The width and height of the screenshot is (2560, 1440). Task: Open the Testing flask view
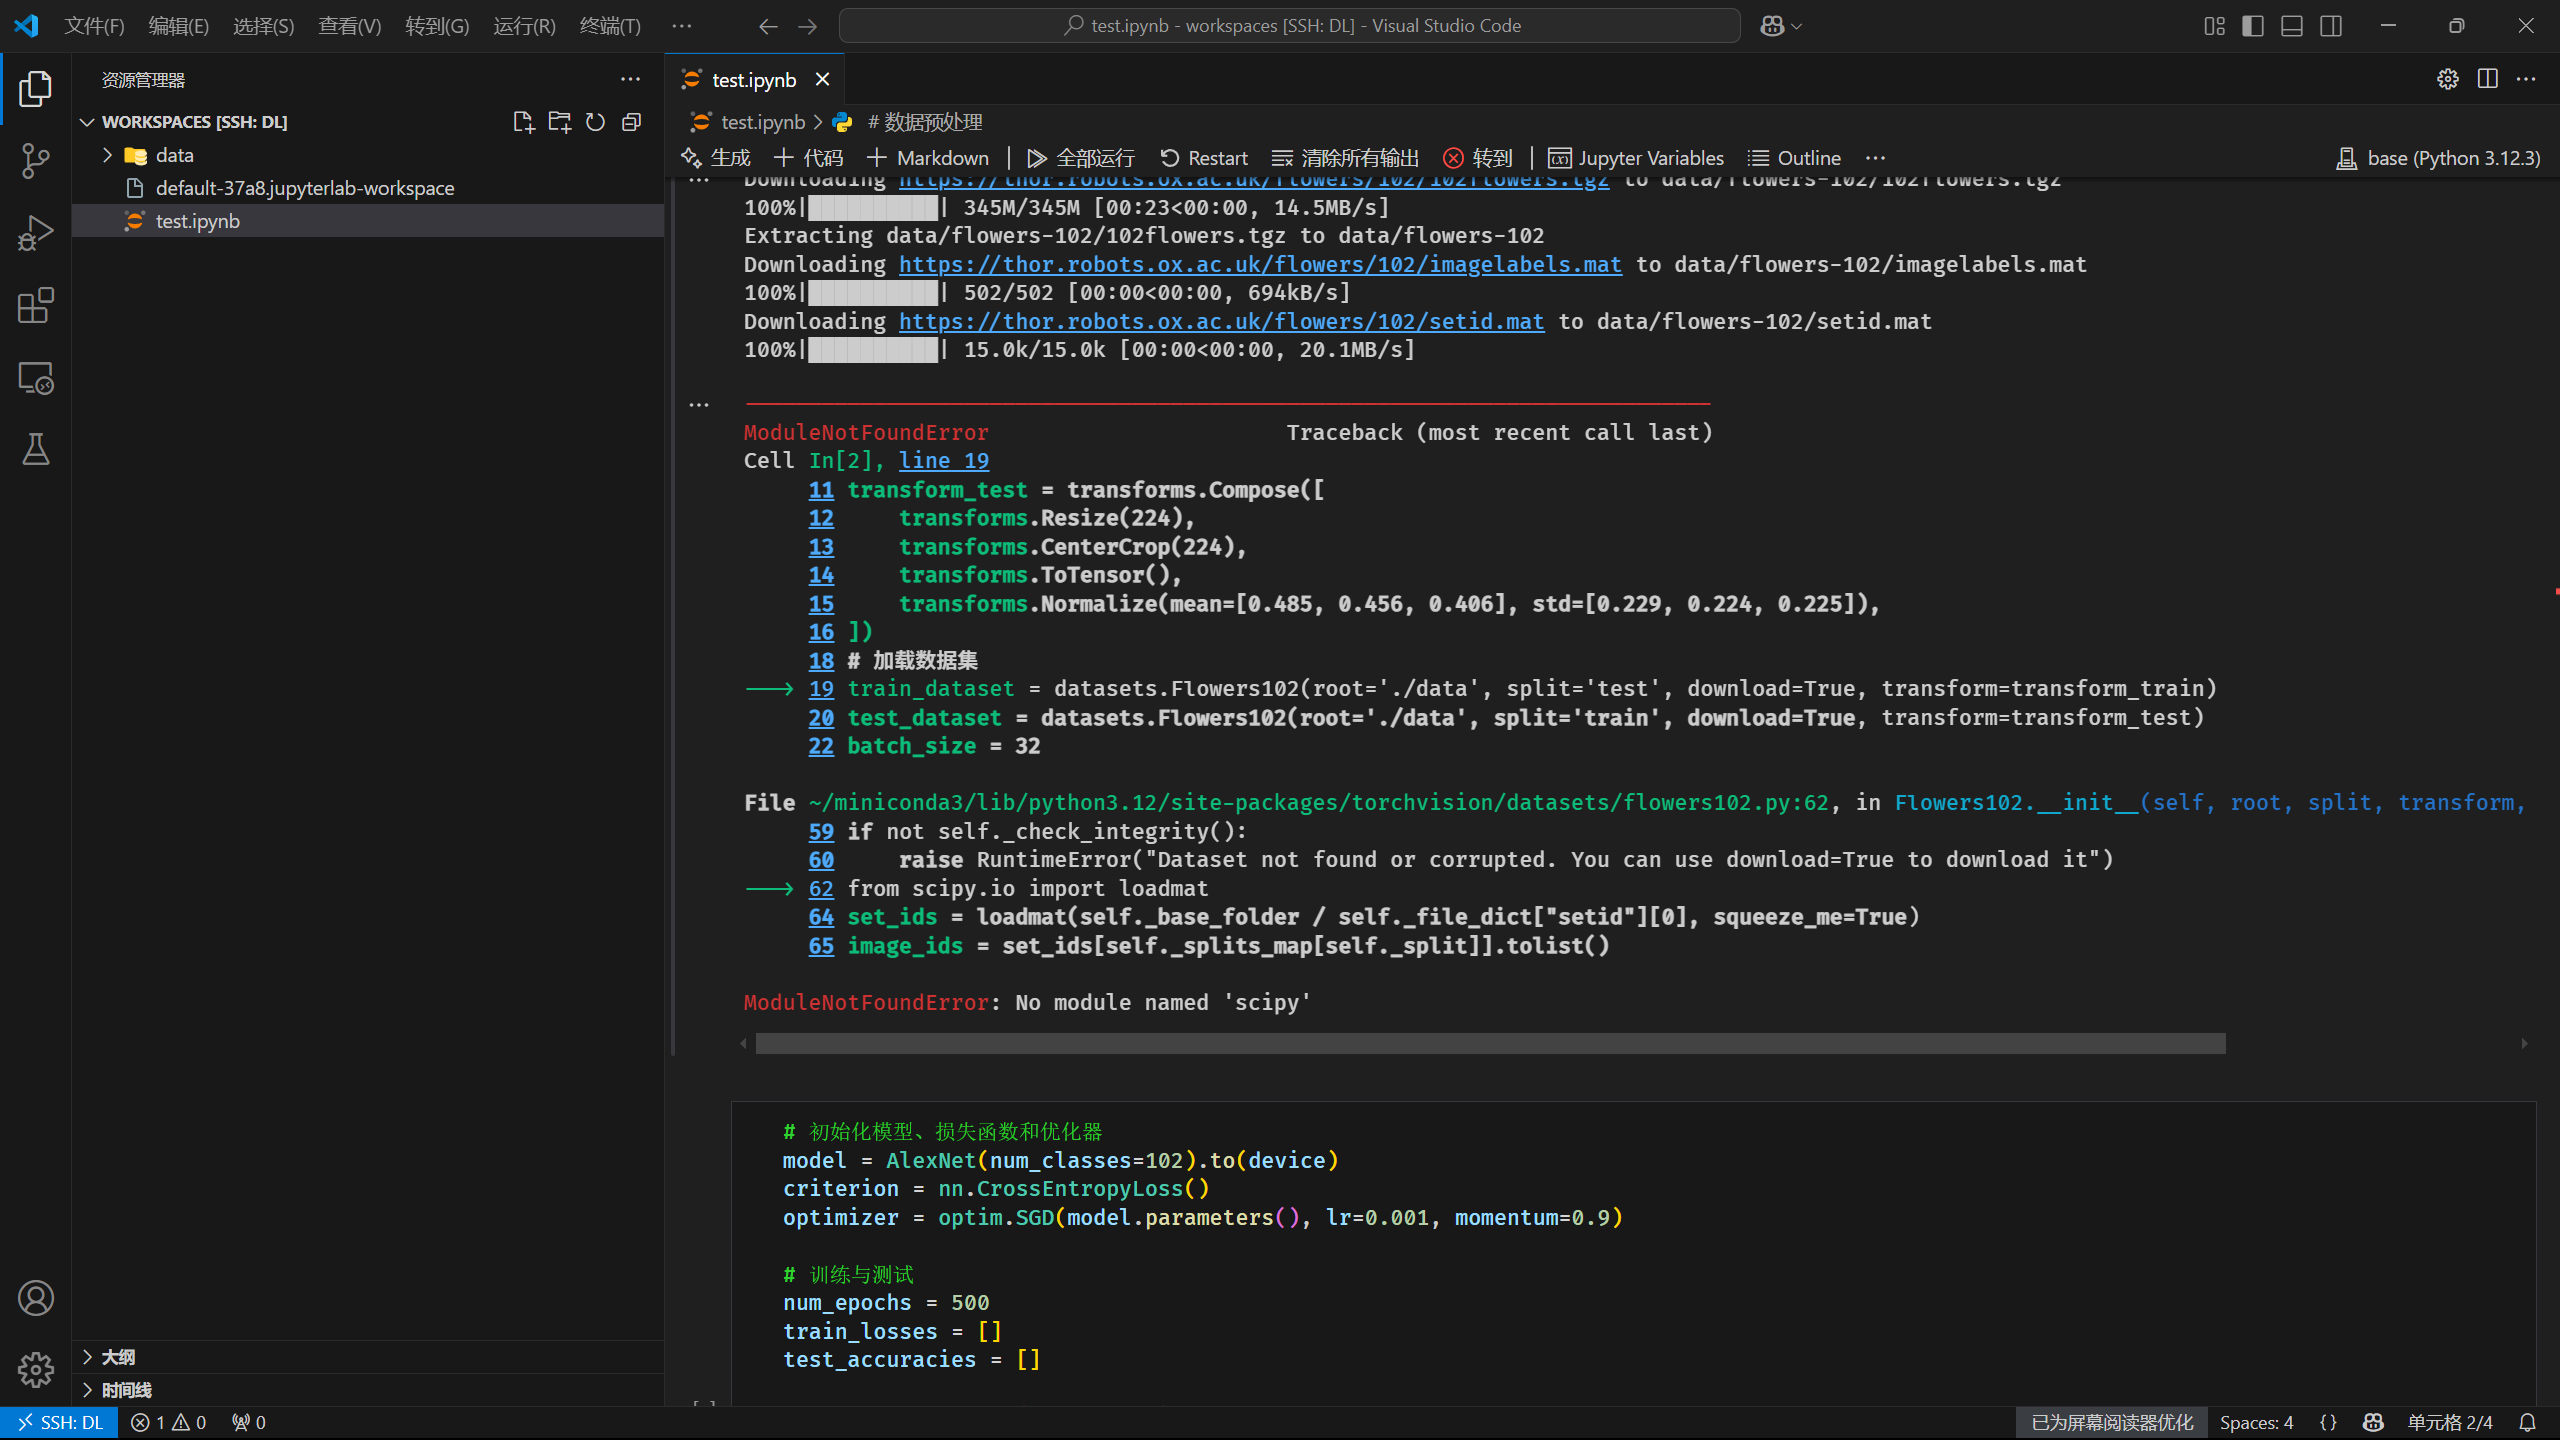(x=36, y=451)
